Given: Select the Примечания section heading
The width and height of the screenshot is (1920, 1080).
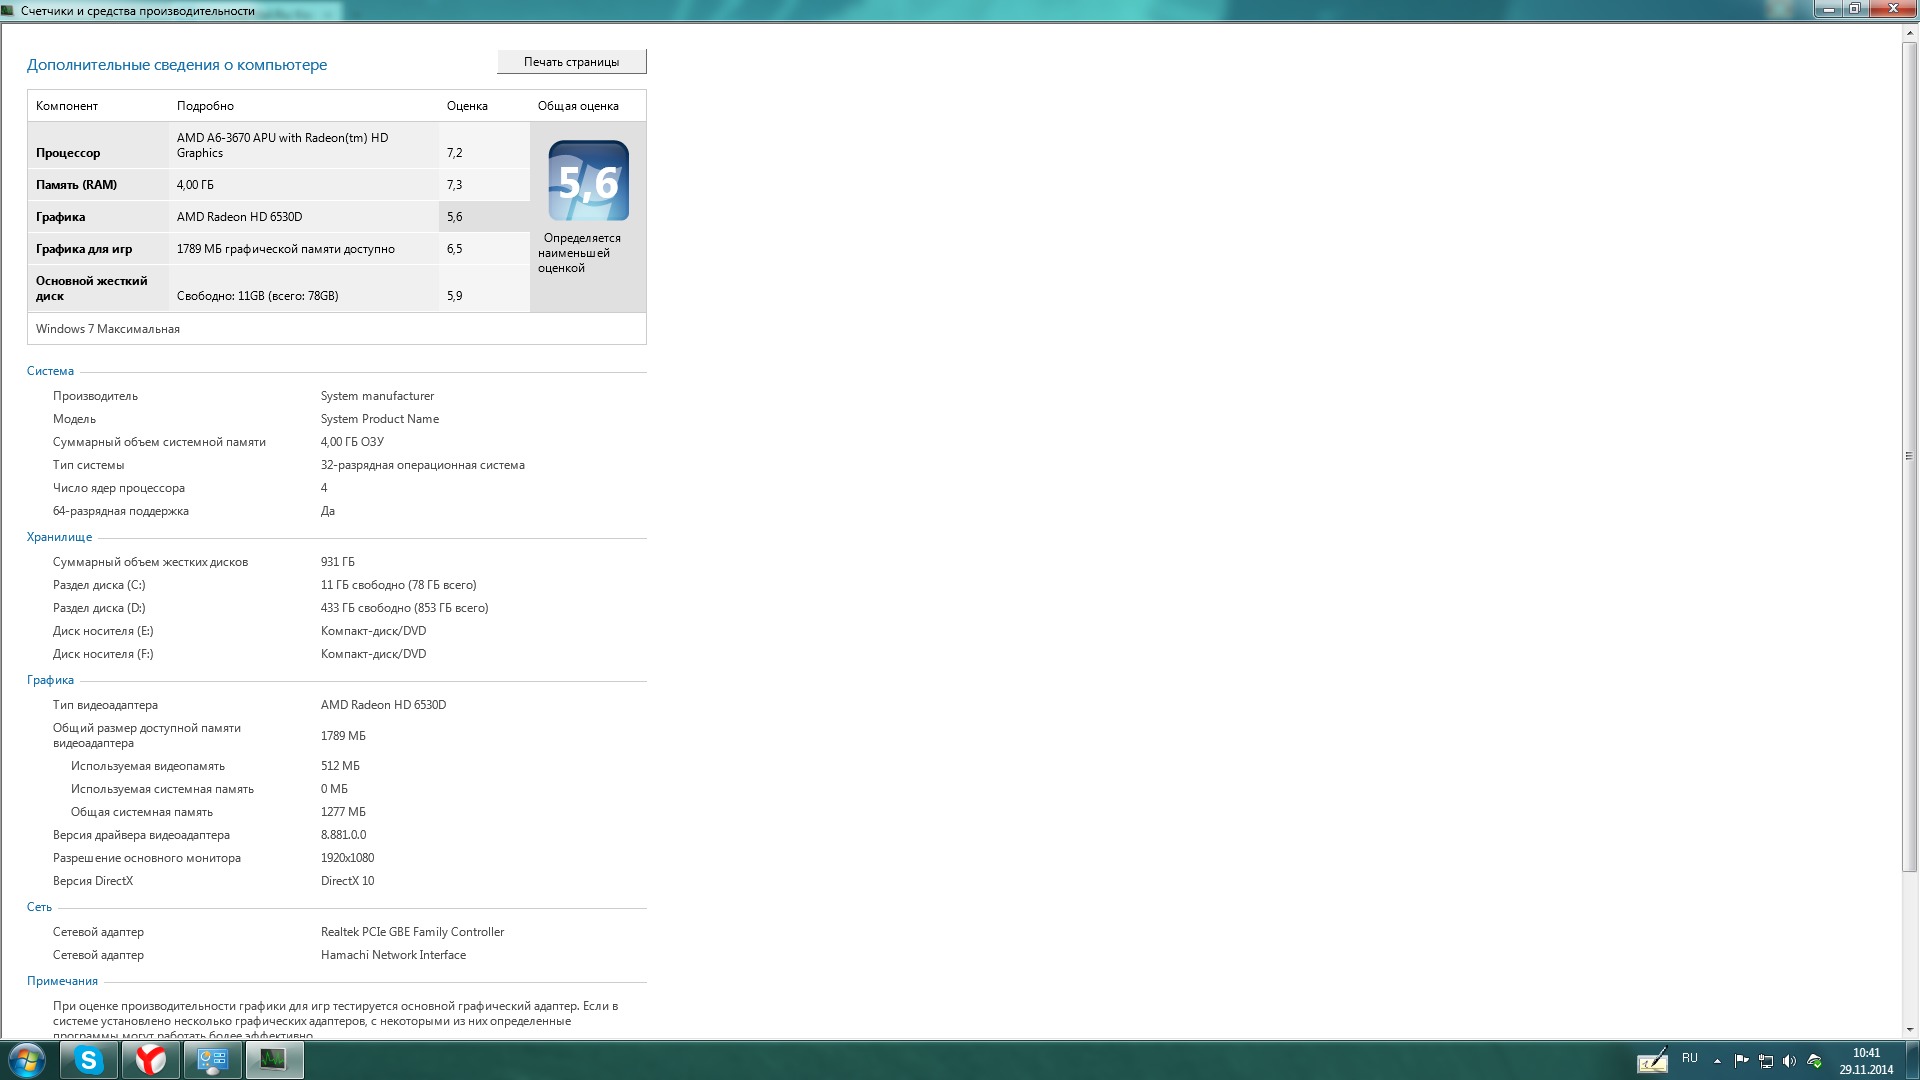Looking at the screenshot, I should click(62, 981).
